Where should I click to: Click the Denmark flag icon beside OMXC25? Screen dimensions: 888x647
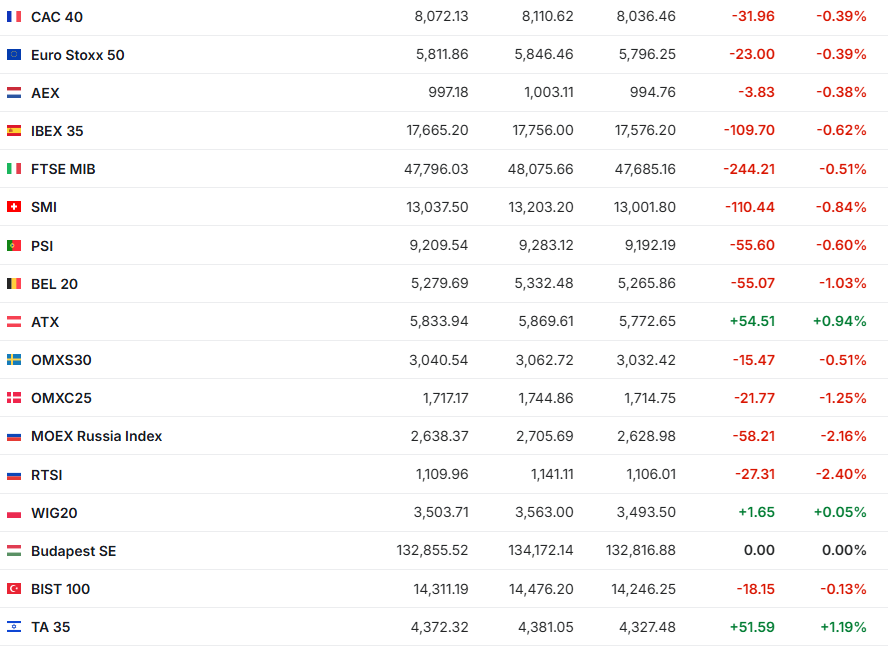(x=14, y=398)
